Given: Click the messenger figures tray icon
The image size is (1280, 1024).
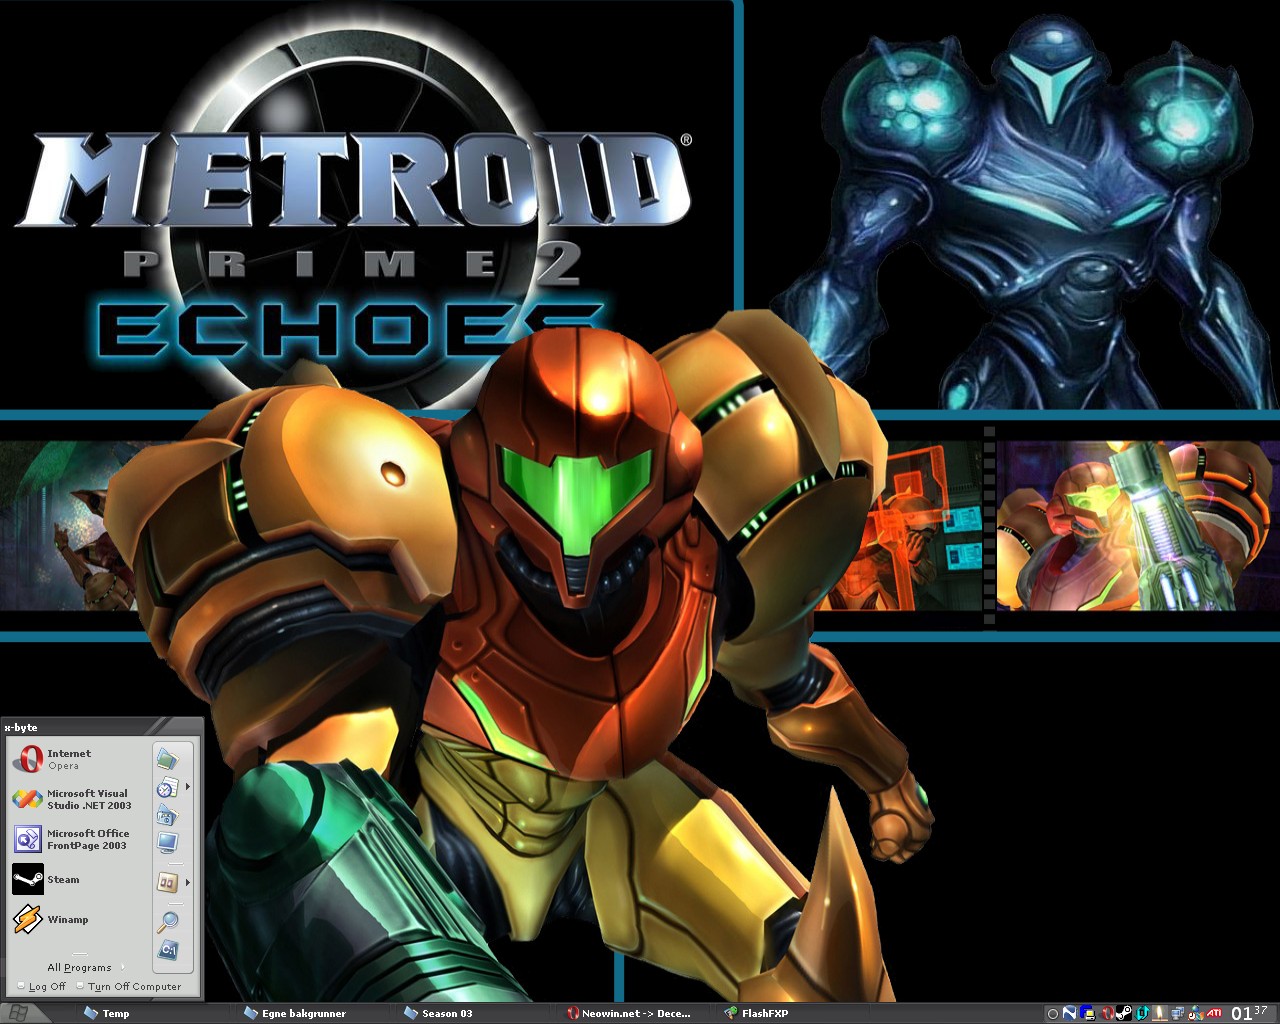Looking at the screenshot, I should click(x=1196, y=1013).
